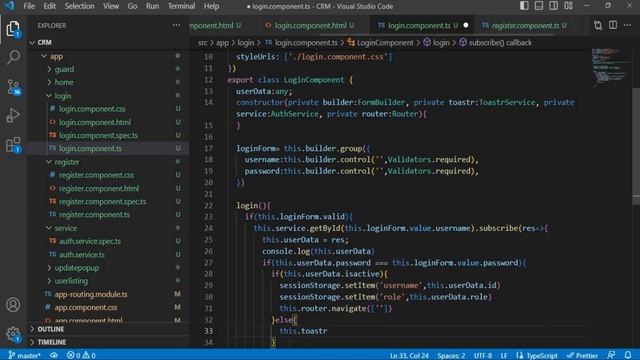
Task: Open the View menu
Action: pos(111,6)
